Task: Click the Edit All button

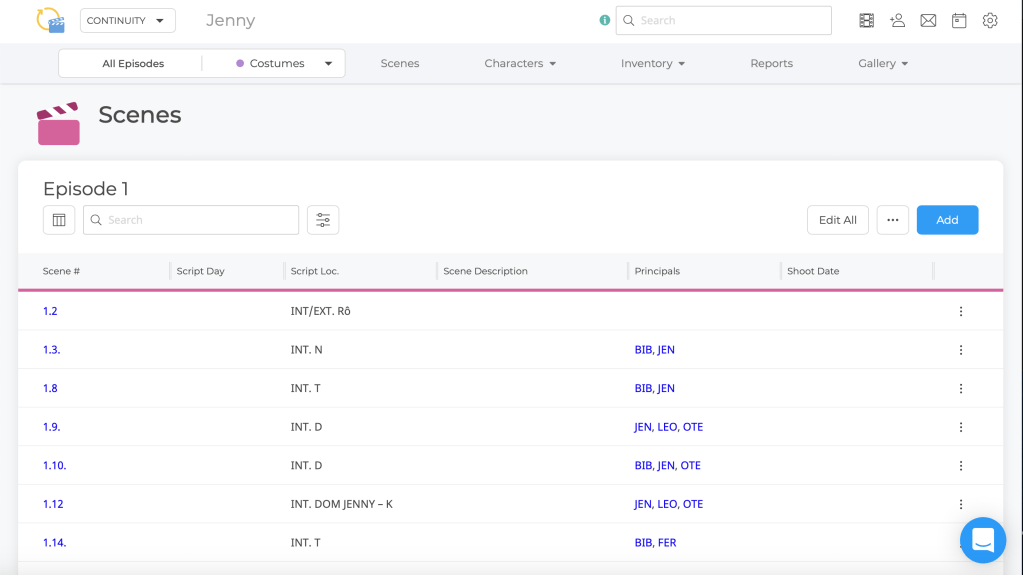Action: coord(837,220)
